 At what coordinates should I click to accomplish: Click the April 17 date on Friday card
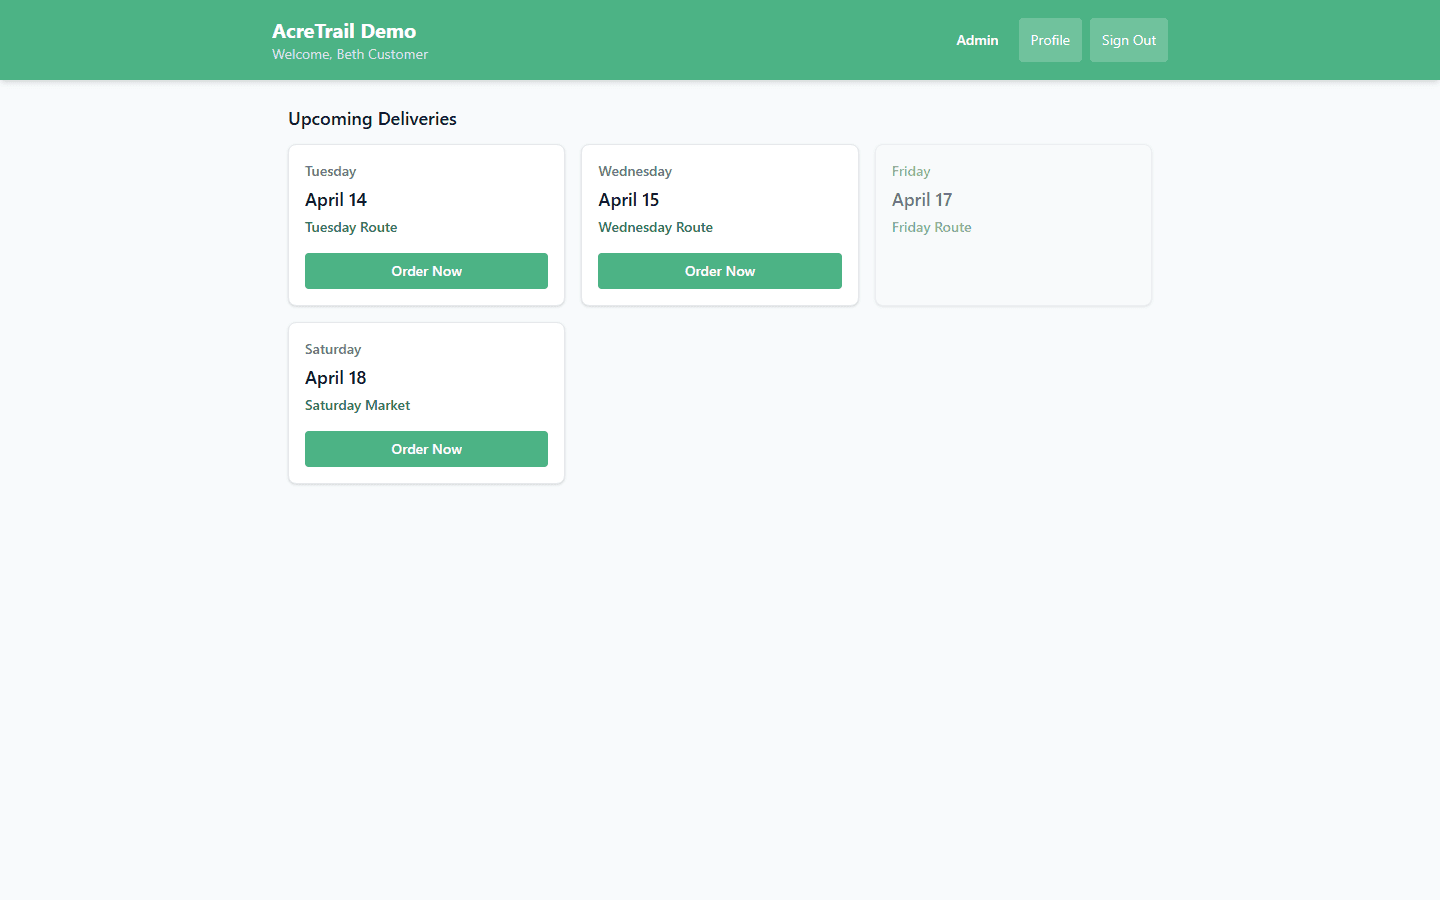[x=922, y=199]
